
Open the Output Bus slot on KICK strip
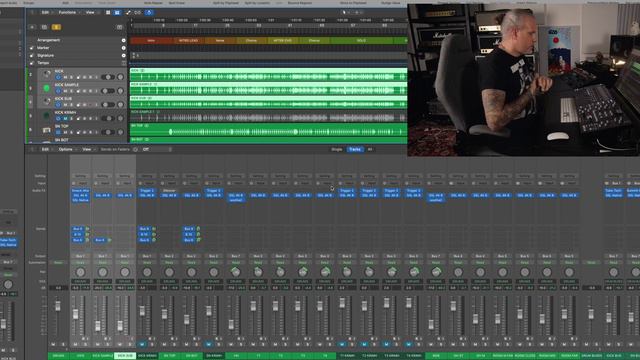80,256
